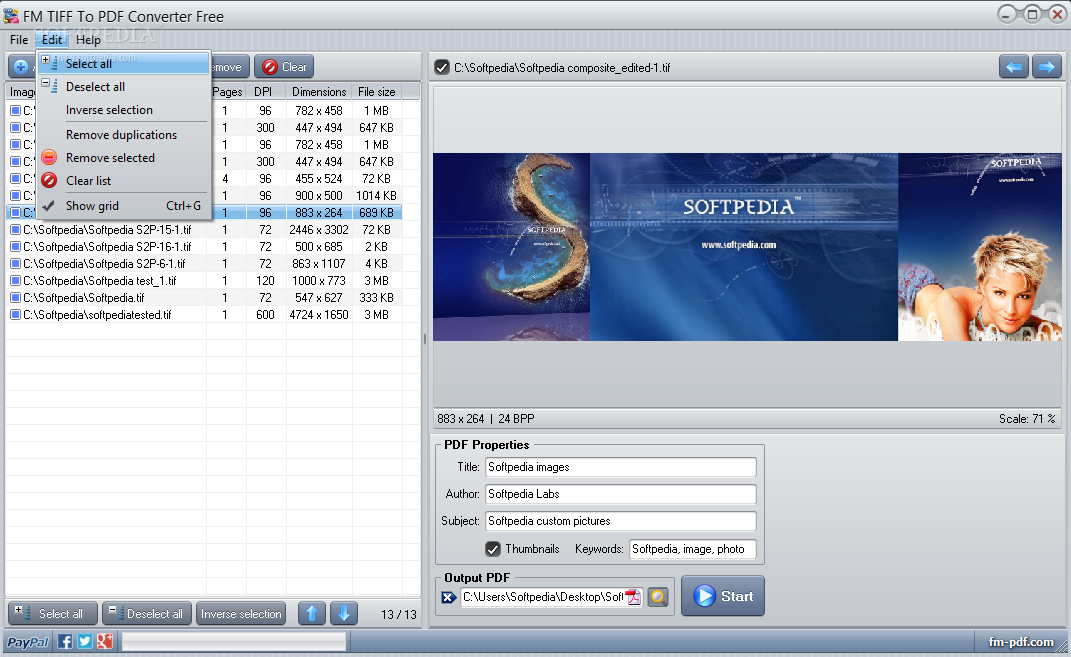Toggle the Thumbnails checkbox
Viewport: 1071px width, 657px height.
[x=493, y=548]
